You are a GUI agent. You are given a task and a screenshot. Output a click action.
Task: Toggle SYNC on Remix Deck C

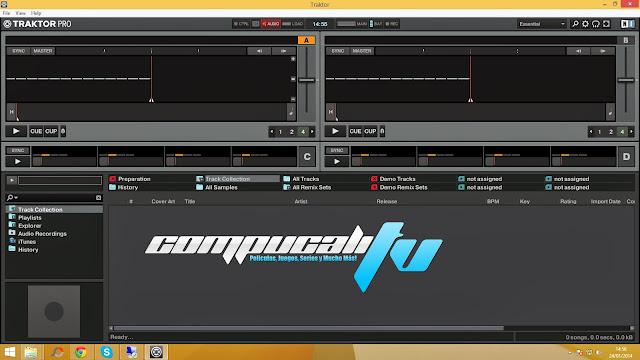[x=18, y=150]
